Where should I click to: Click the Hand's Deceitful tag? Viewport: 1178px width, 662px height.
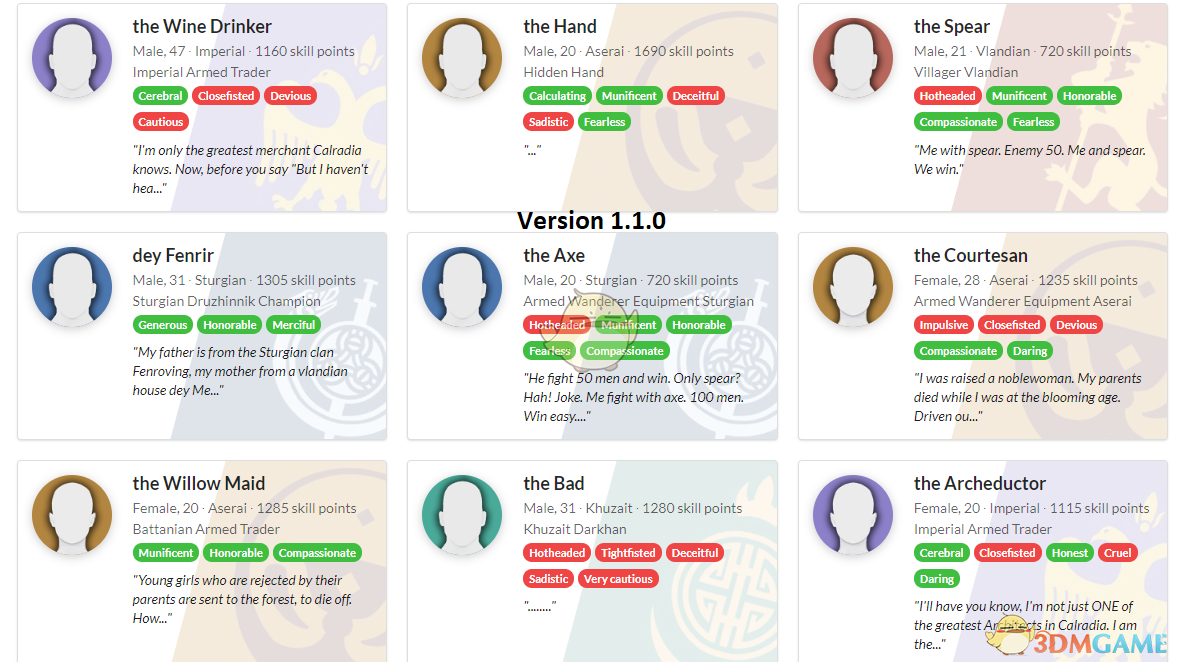(x=696, y=96)
